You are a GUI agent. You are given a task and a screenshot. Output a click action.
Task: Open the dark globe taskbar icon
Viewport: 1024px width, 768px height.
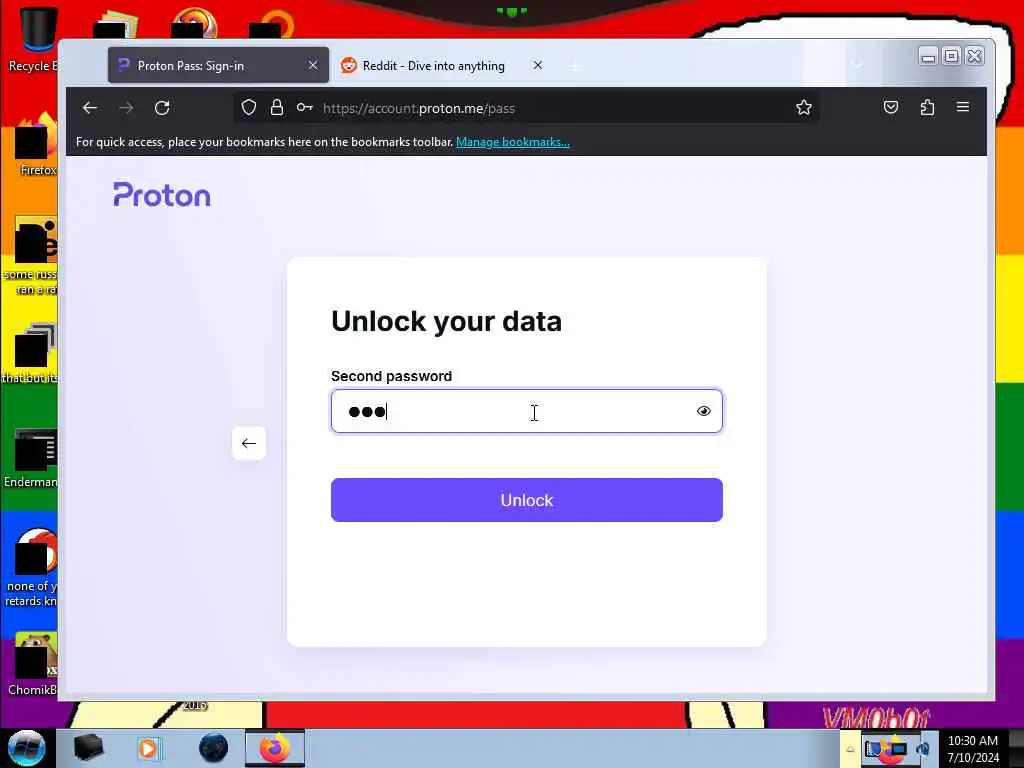click(x=213, y=748)
